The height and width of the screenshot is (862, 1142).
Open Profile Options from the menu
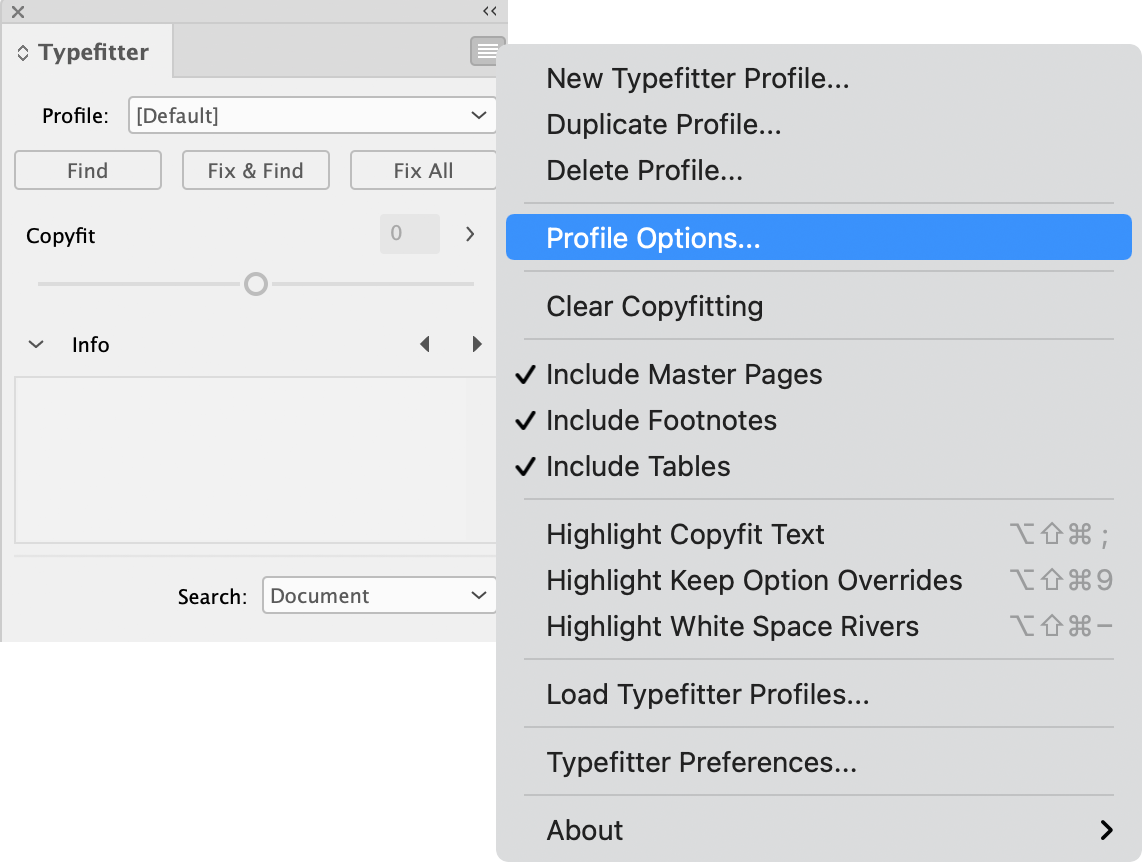(x=819, y=237)
